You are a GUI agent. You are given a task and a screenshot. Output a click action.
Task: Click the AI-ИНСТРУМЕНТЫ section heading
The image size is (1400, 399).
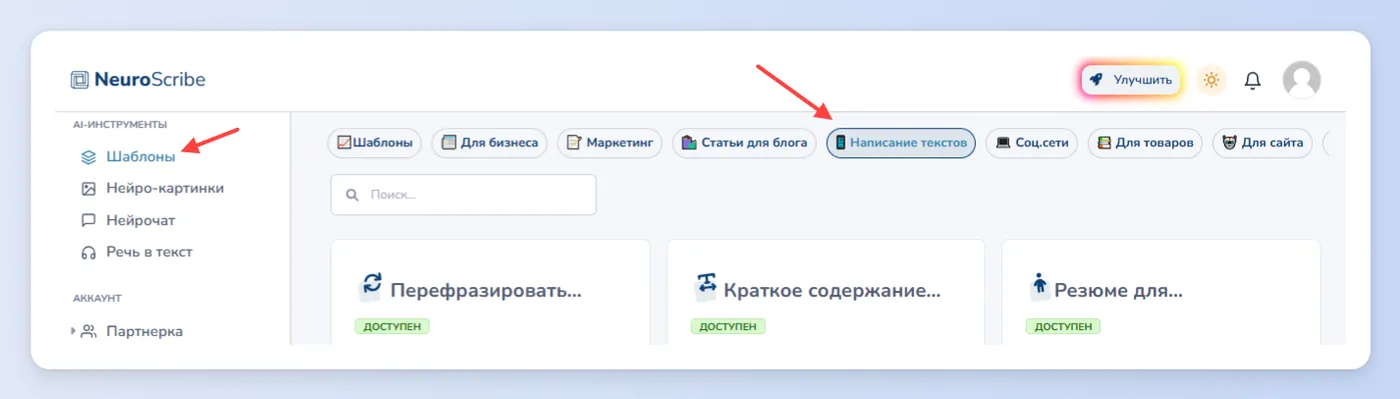click(120, 125)
